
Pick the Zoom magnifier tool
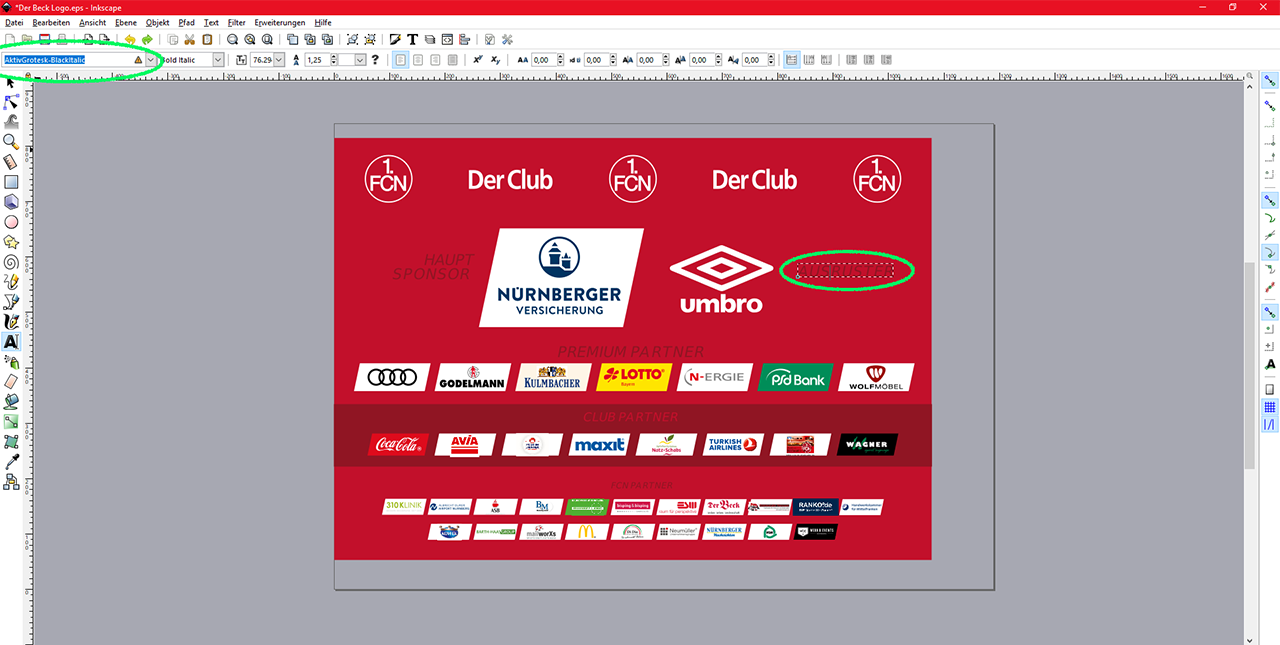point(11,142)
